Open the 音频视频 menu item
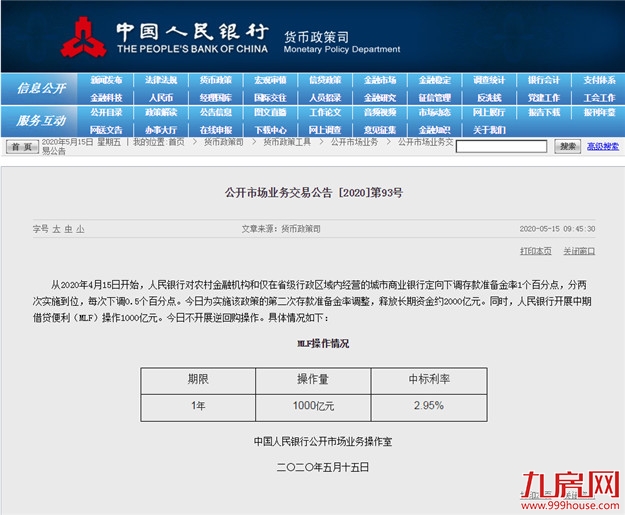 coord(380,112)
